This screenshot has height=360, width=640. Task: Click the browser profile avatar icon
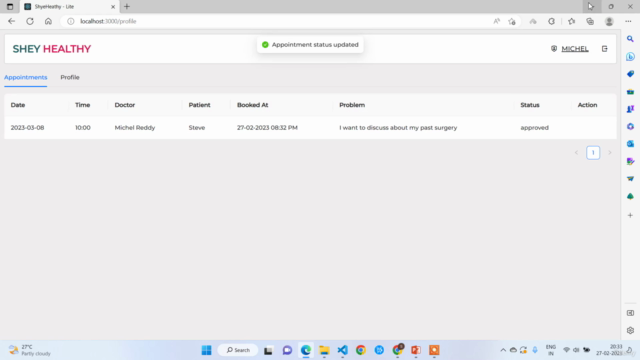(x=609, y=21)
